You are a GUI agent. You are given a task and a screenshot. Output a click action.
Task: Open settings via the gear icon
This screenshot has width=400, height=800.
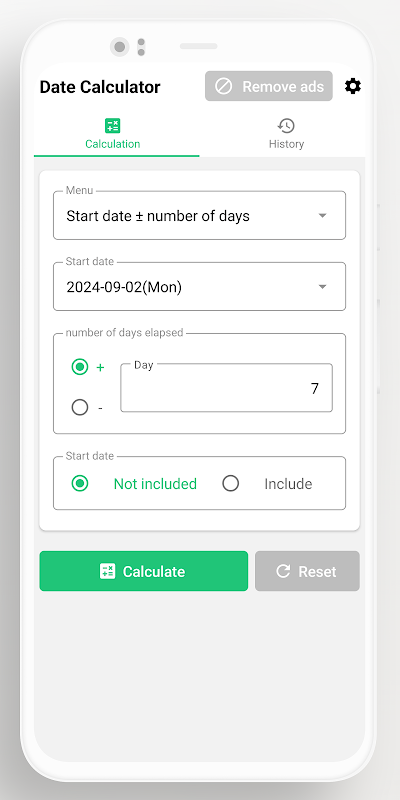pyautogui.click(x=353, y=86)
